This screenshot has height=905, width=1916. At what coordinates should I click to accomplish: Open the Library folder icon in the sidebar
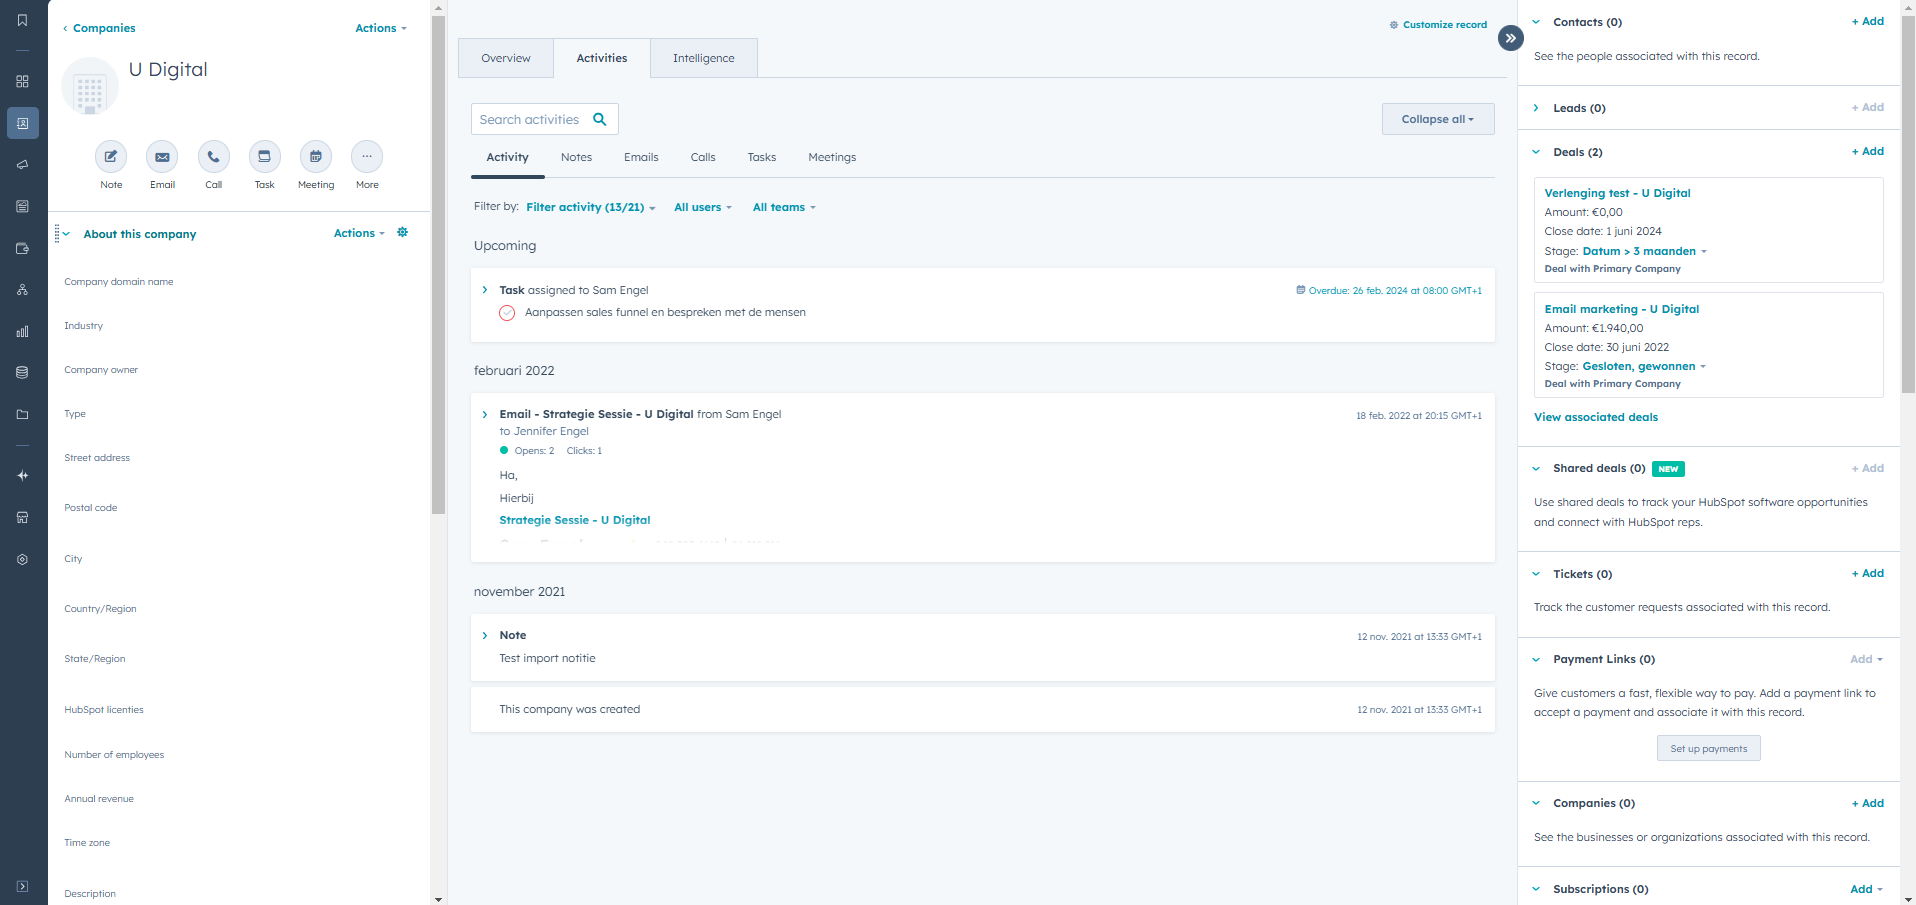tap(22, 414)
